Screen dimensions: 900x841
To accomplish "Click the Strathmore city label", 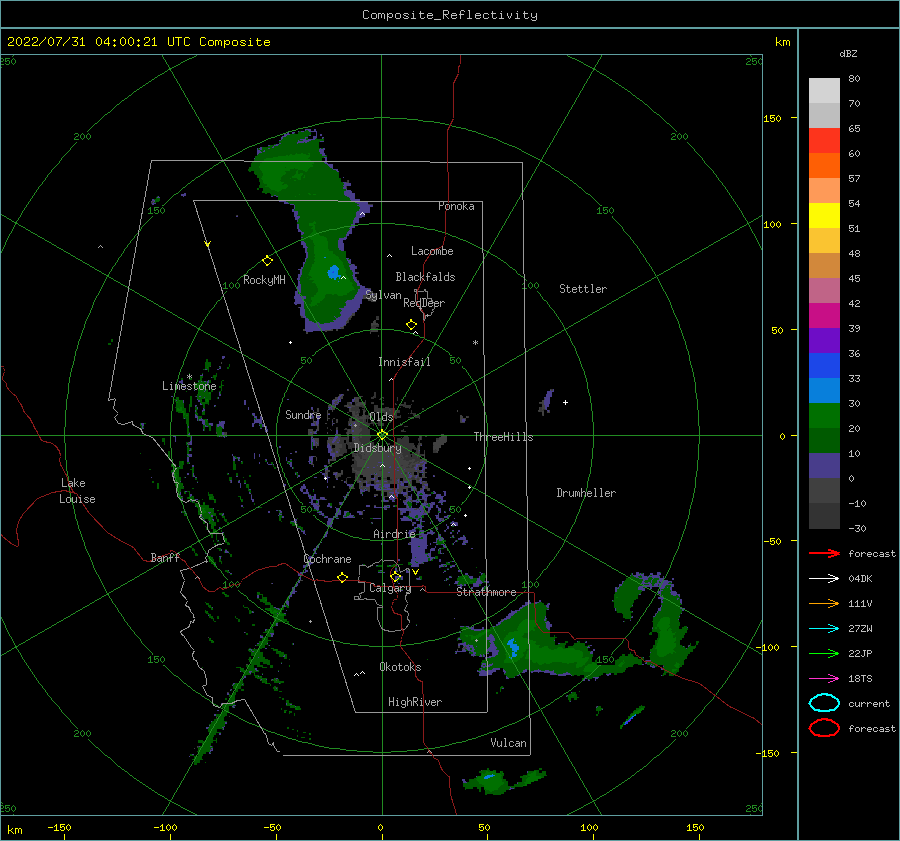I will click(486, 592).
